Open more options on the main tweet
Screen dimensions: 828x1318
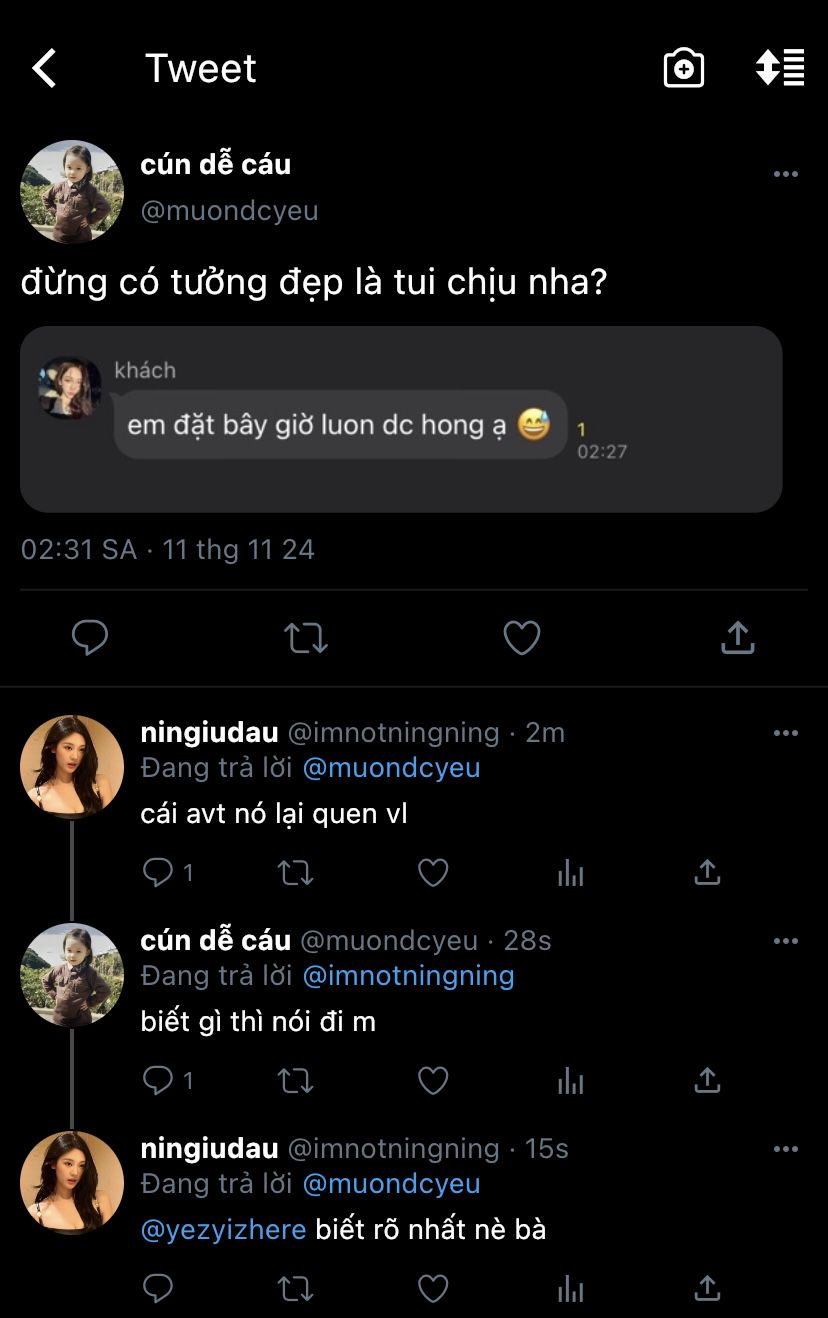tap(786, 174)
